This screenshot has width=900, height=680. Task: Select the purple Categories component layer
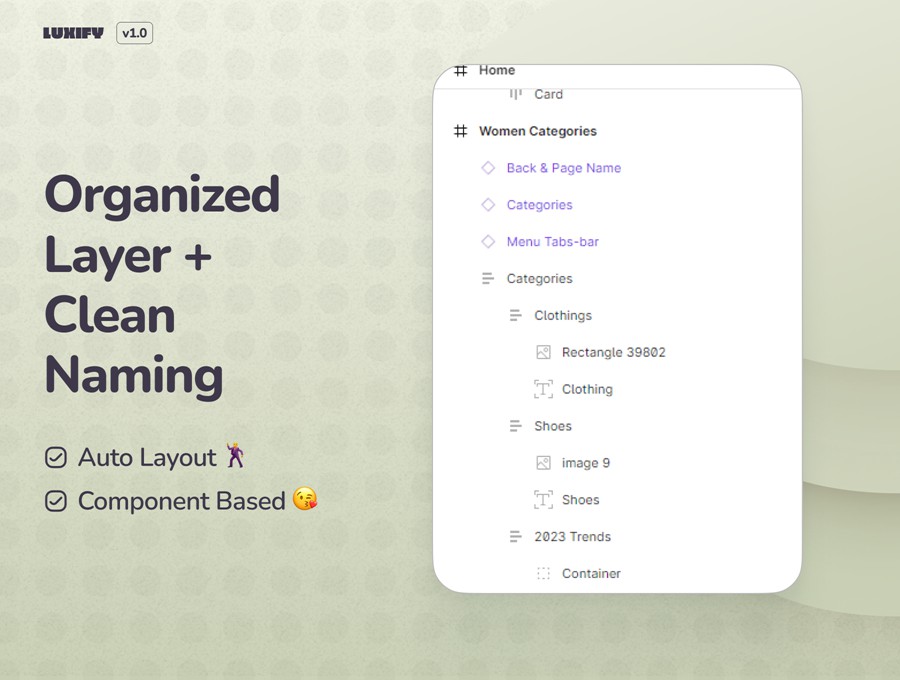tap(539, 205)
